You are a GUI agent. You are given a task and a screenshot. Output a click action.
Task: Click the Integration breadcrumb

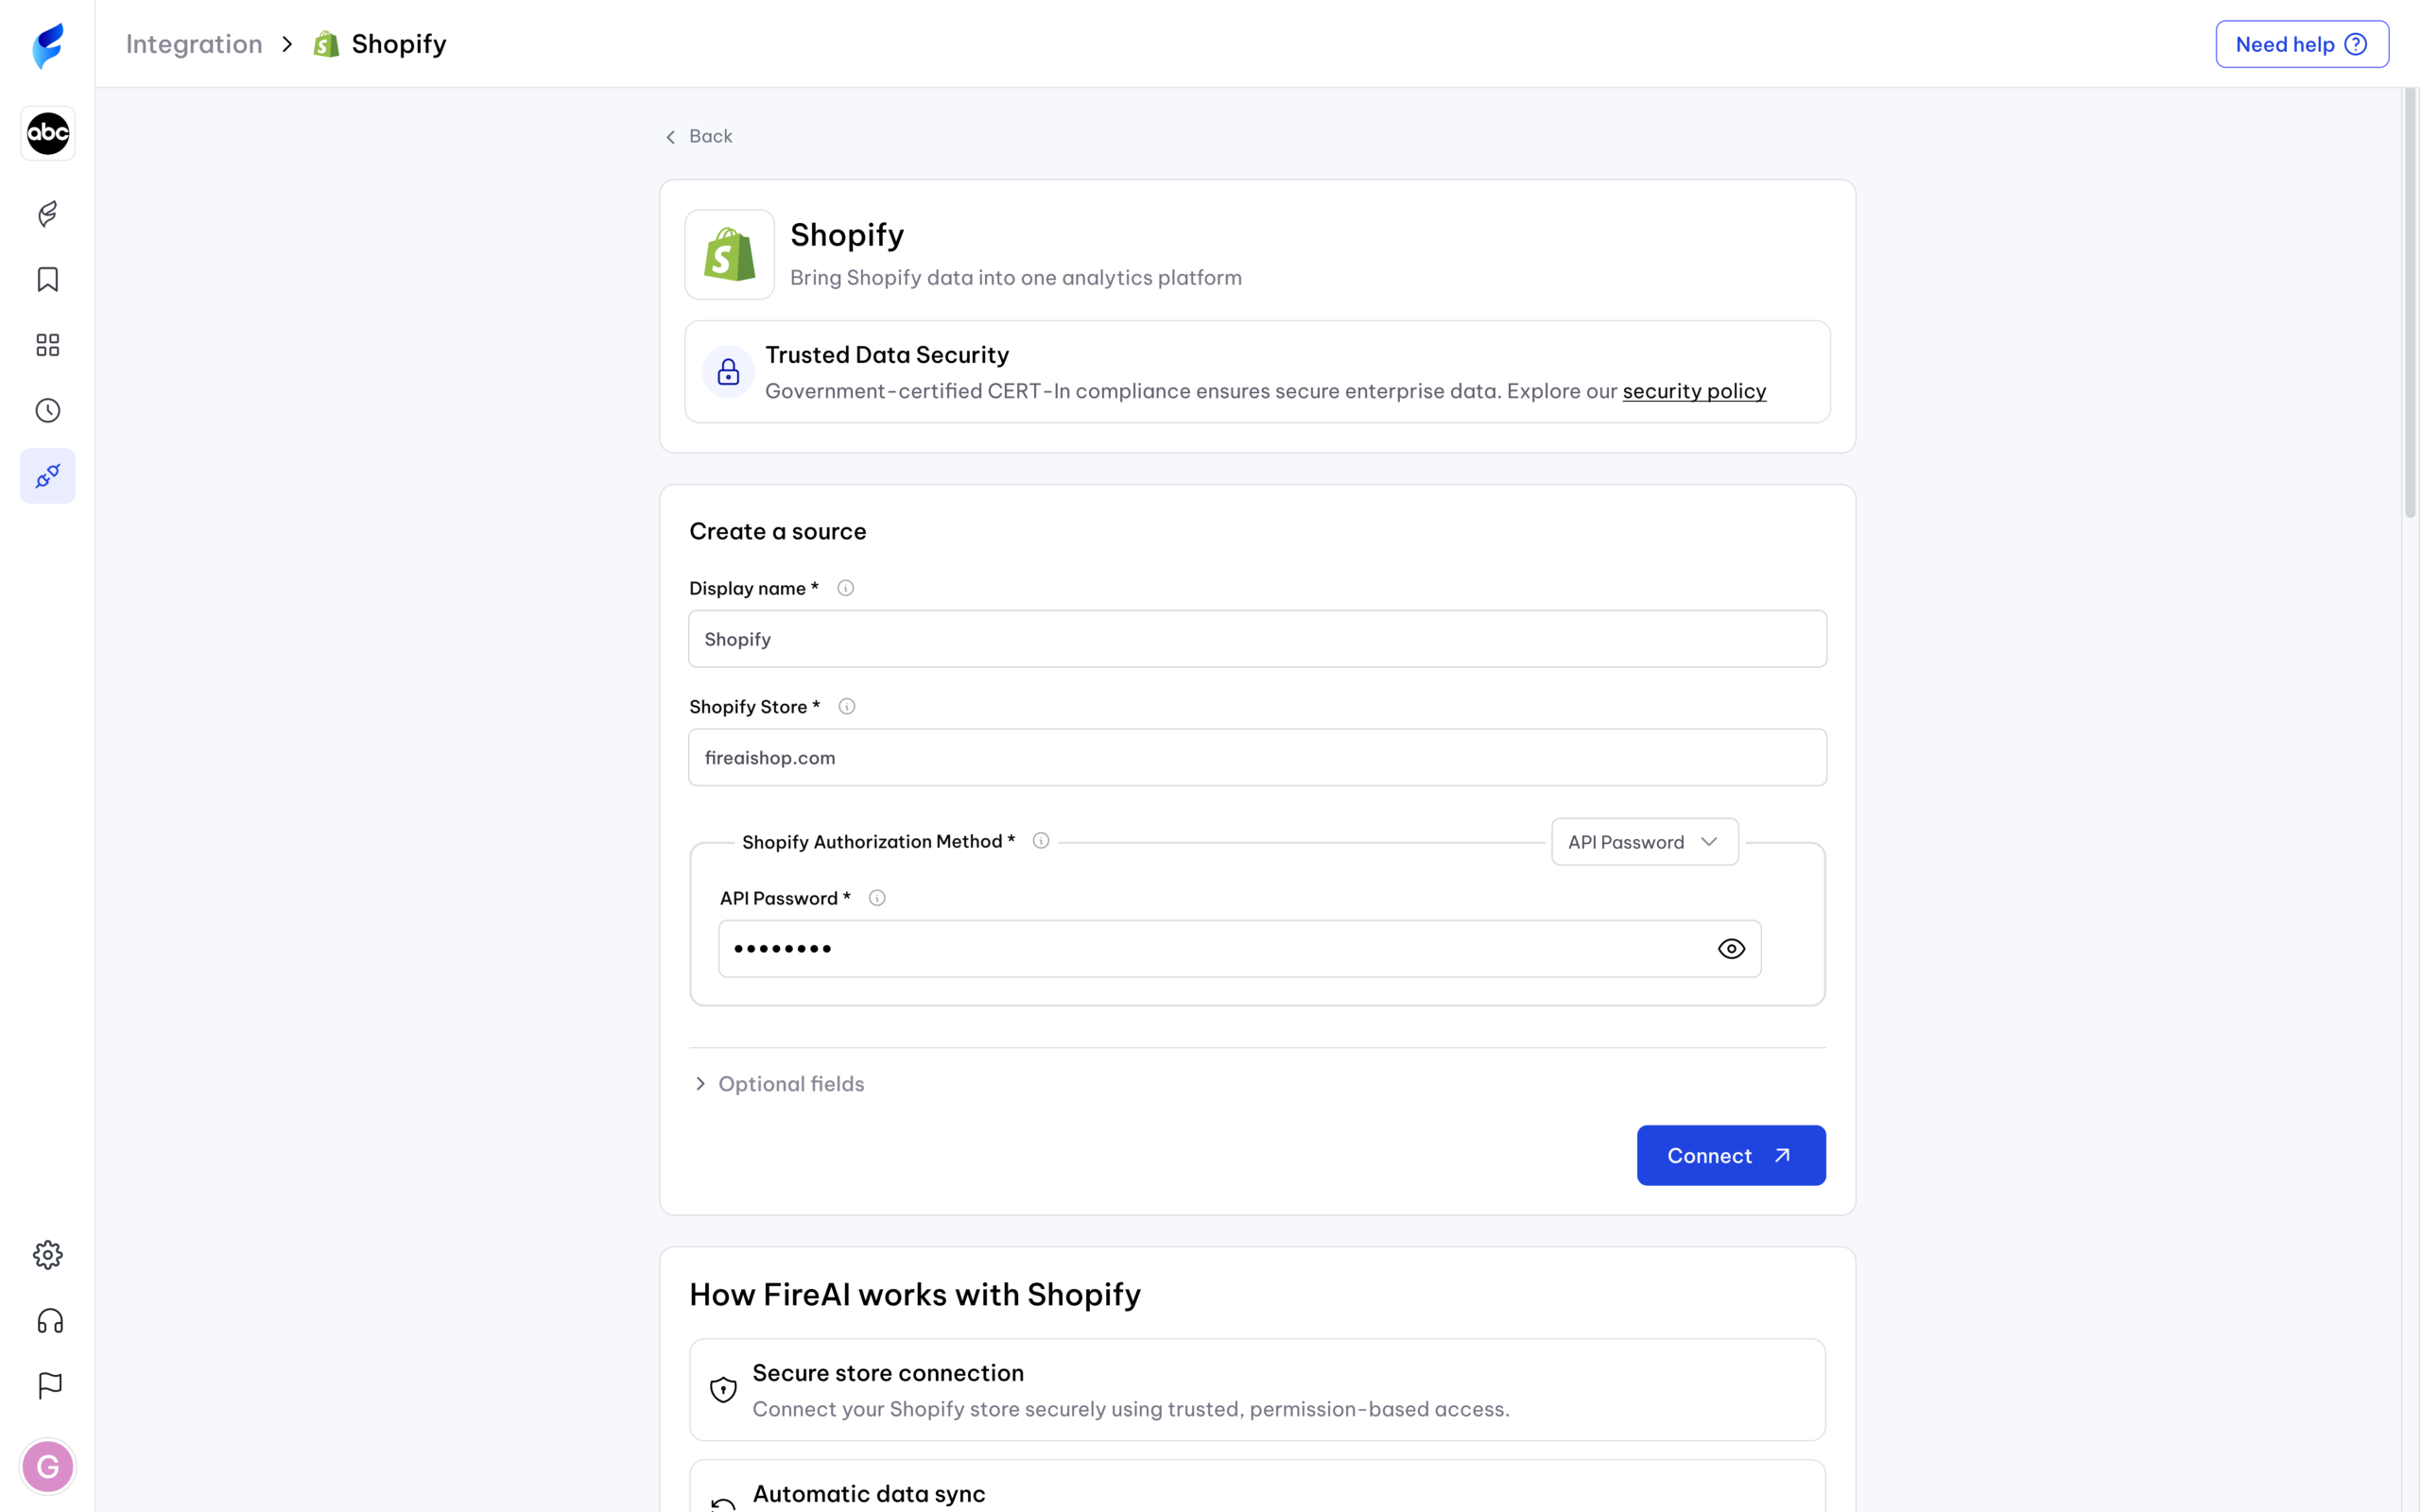pos(194,44)
